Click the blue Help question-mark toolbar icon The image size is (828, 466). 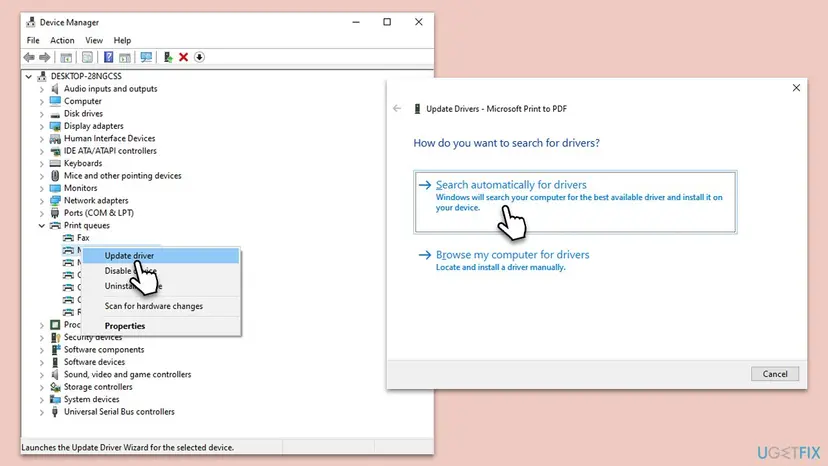108,57
